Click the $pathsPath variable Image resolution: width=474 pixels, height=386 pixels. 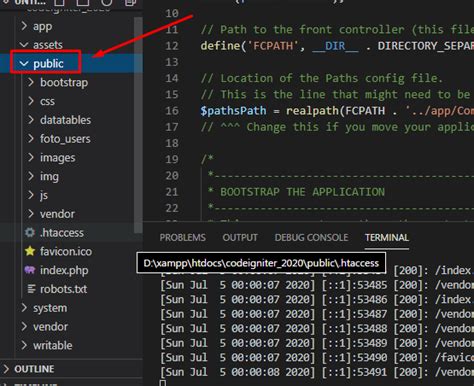tap(233, 111)
